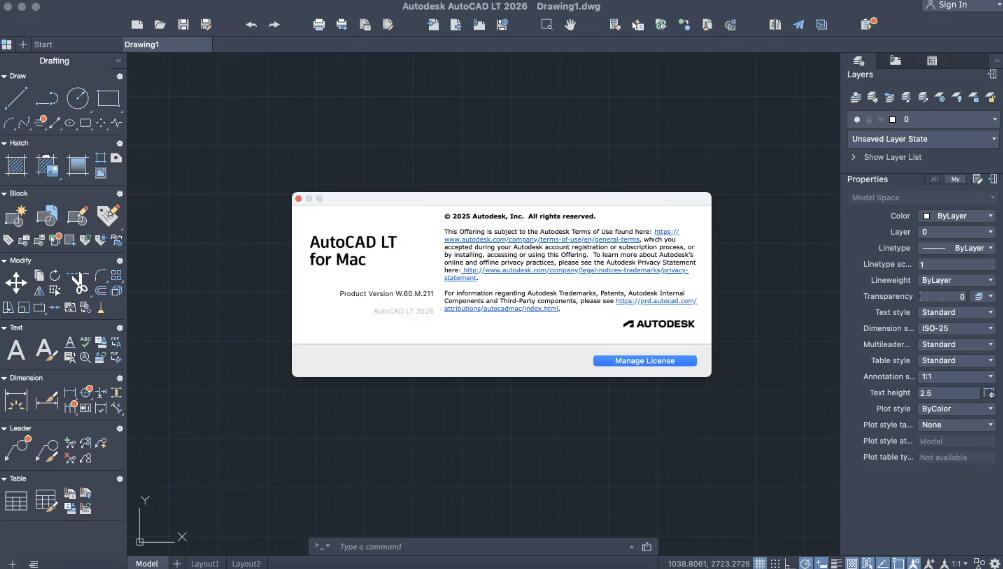Open the Draw panel settings gear
Viewport: 1003px width, 569px height.
(x=120, y=76)
